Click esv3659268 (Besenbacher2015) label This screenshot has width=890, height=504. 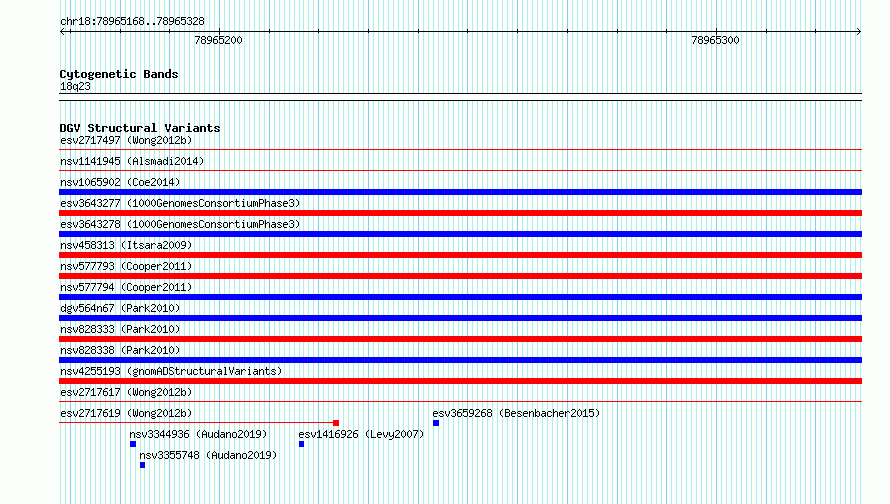pos(516,413)
